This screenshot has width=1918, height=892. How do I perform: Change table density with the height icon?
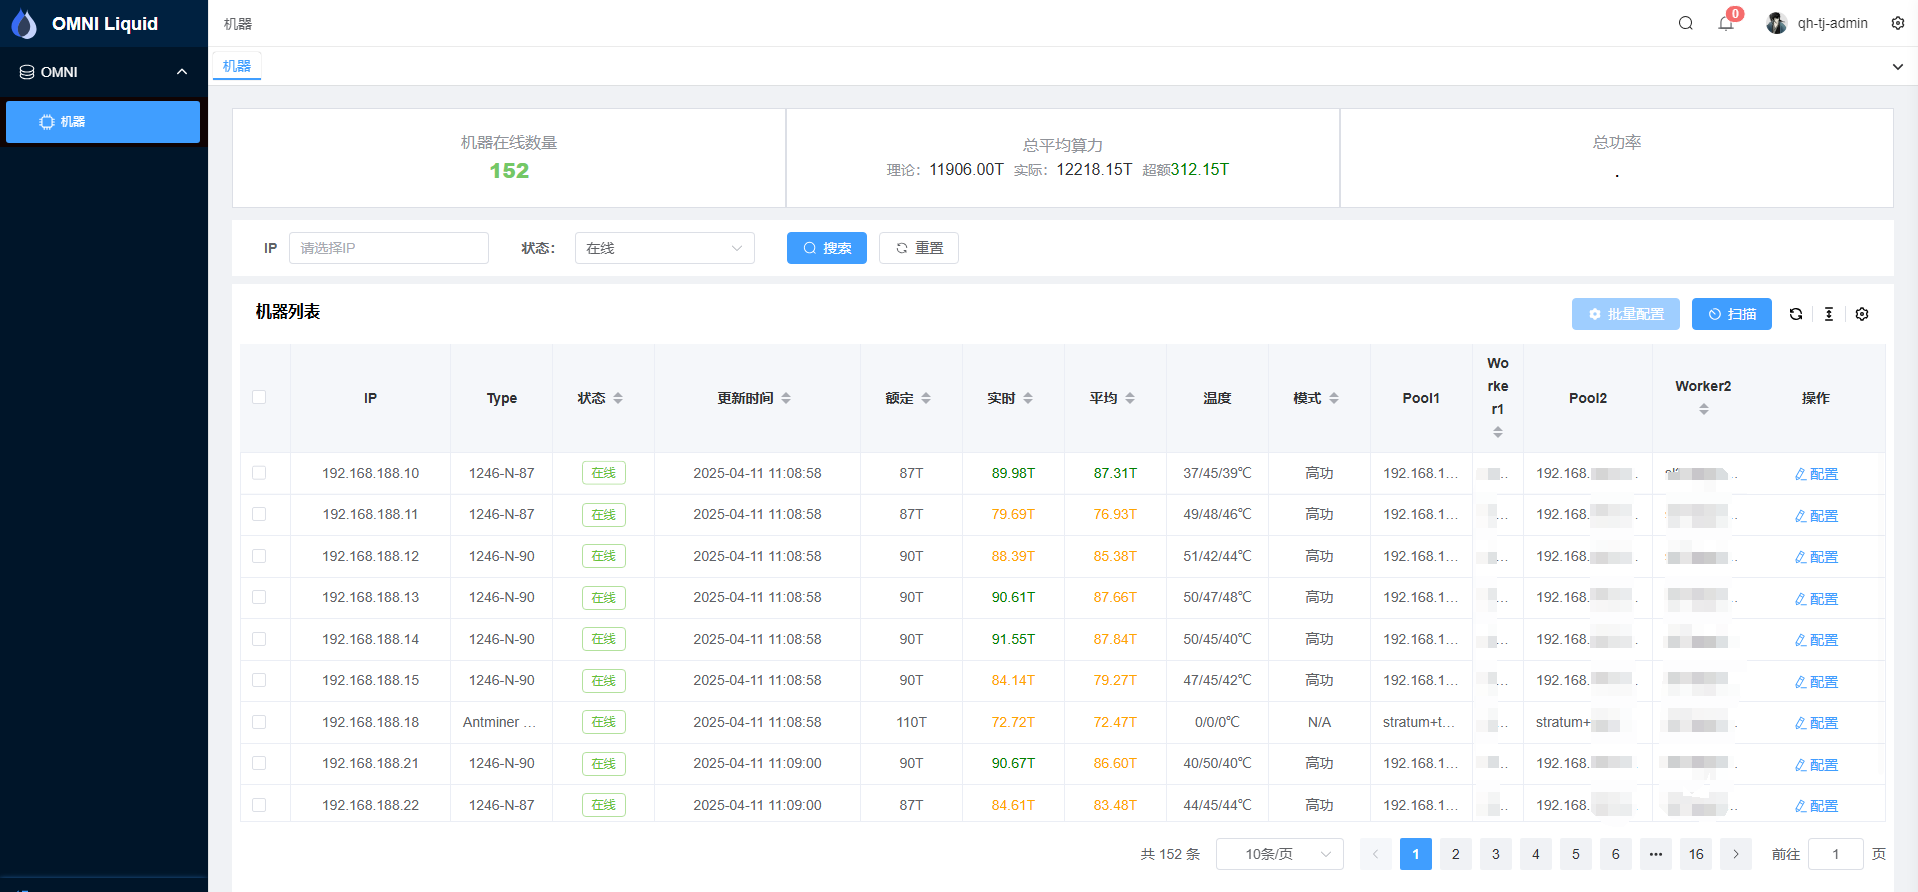[1829, 314]
